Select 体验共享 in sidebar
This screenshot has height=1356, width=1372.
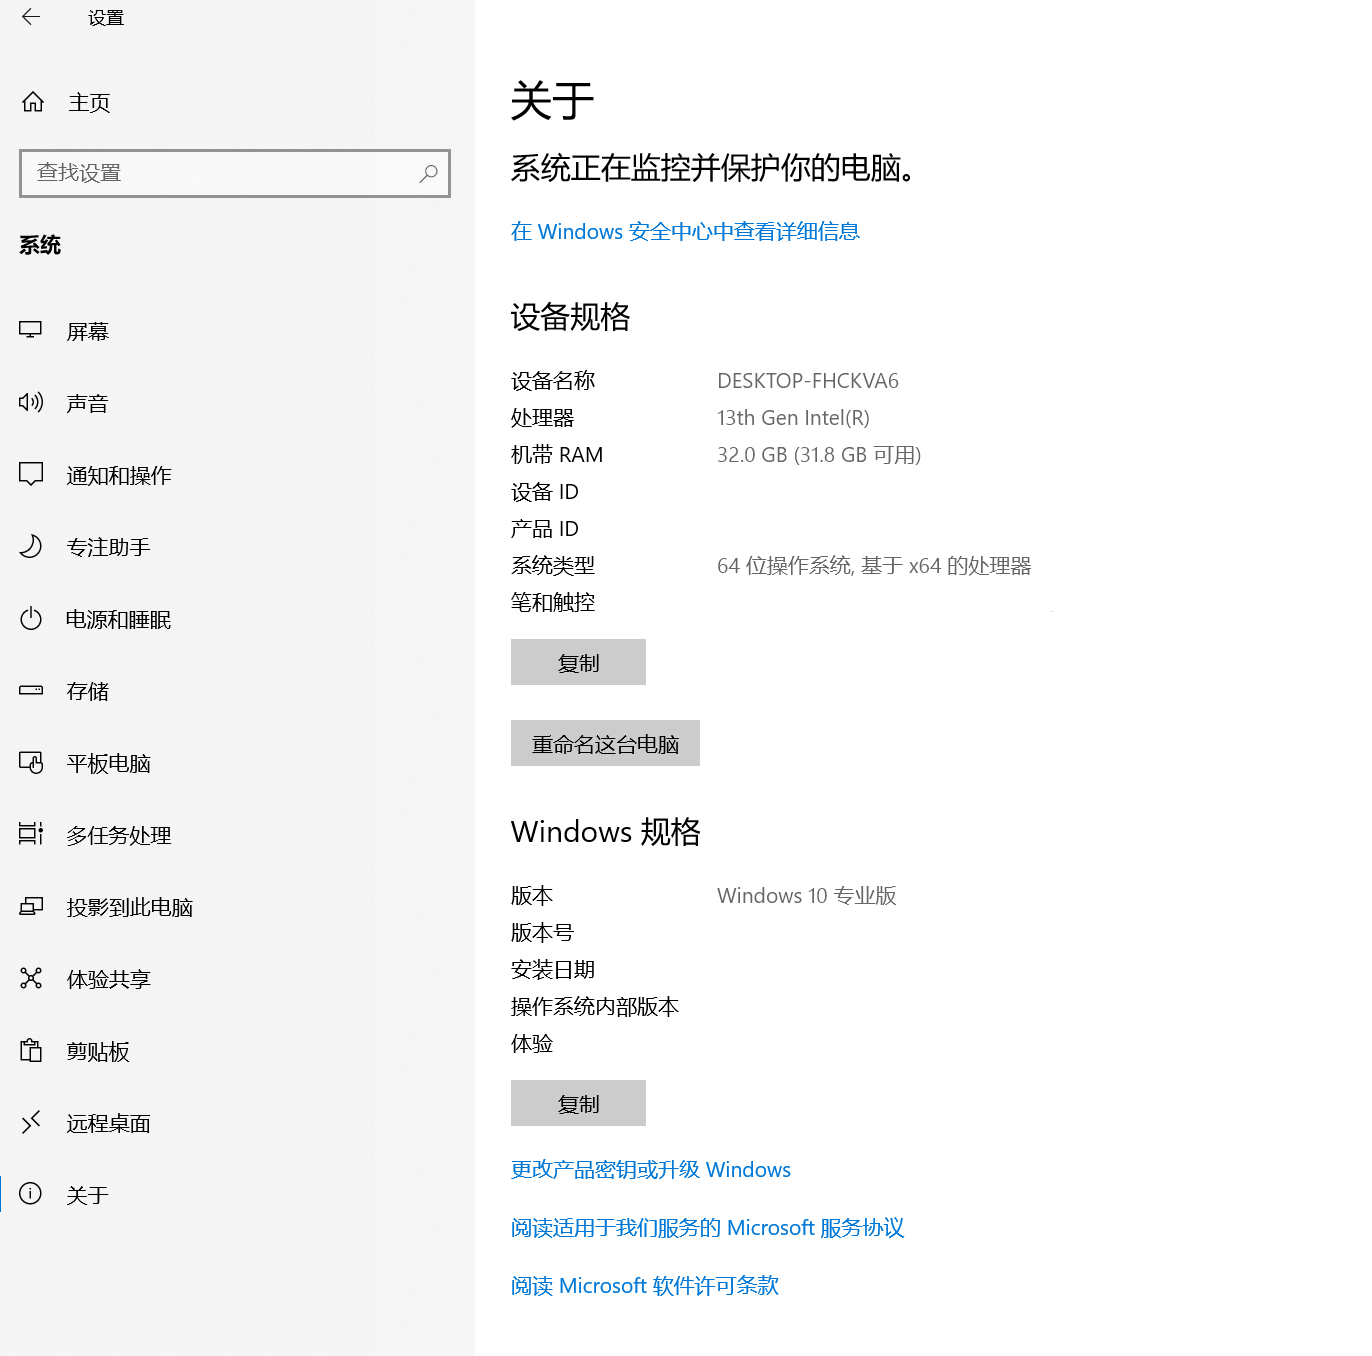point(237,979)
